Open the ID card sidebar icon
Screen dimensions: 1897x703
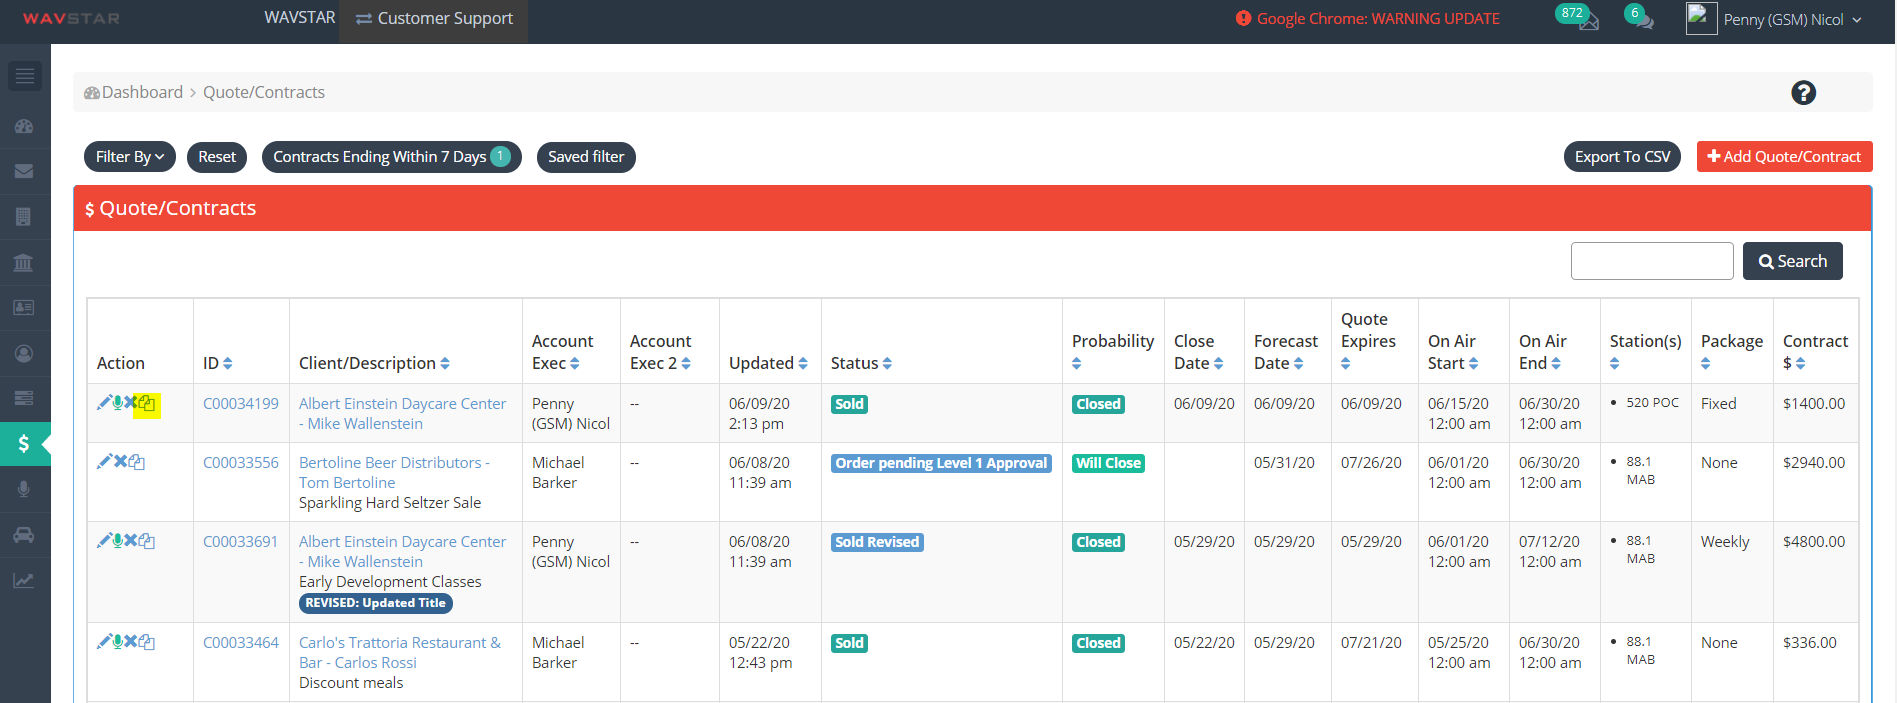coord(24,308)
